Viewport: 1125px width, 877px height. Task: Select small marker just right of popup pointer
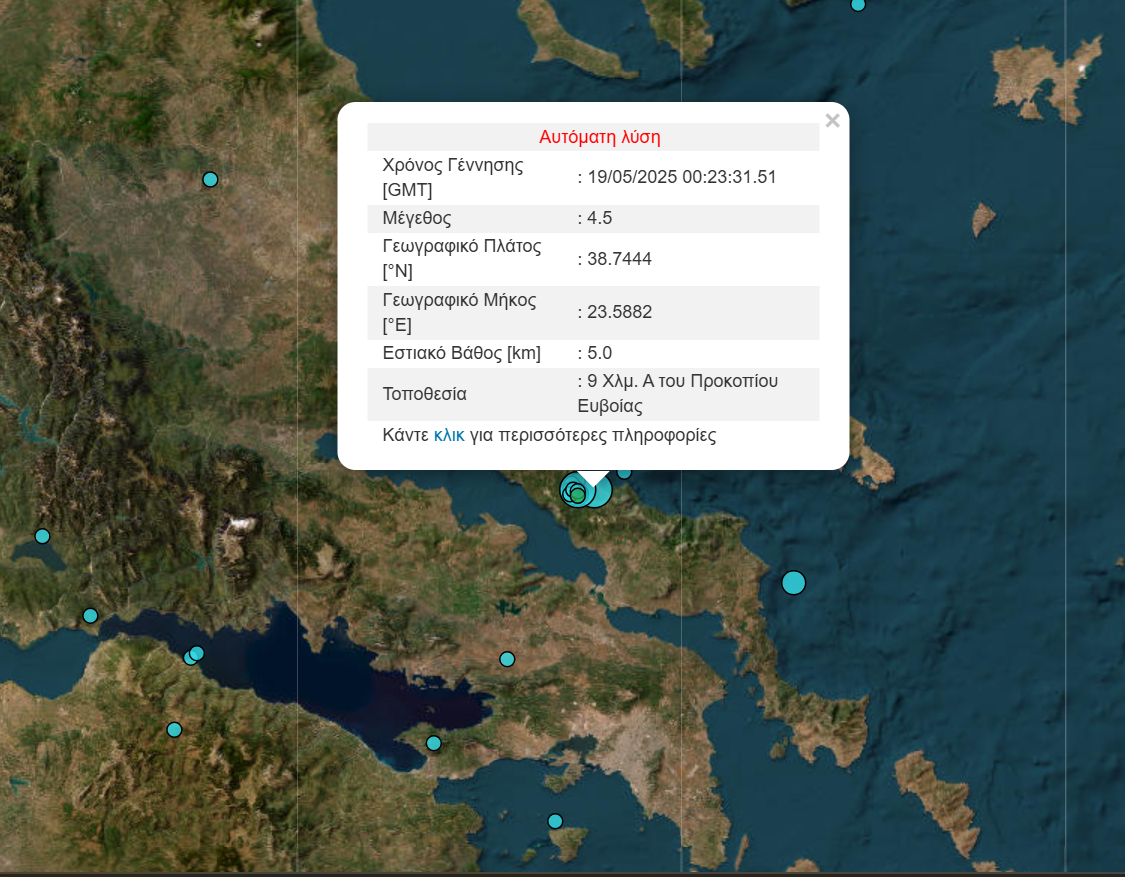(624, 472)
